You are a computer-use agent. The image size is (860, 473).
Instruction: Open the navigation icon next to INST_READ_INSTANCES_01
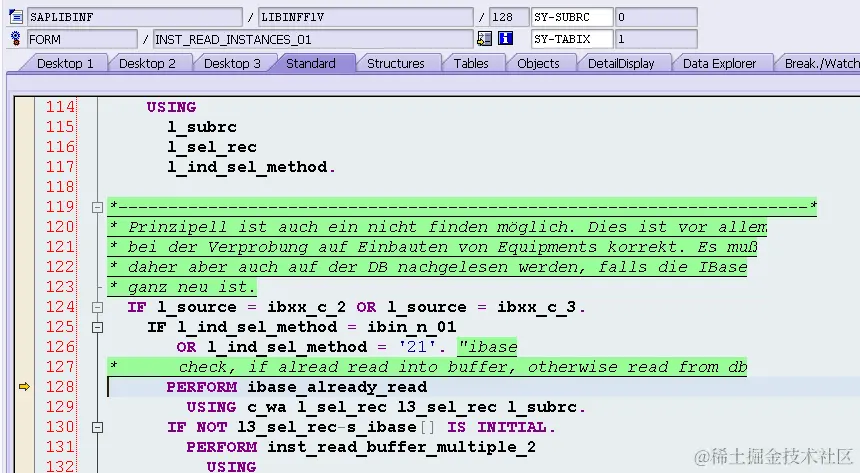484,38
